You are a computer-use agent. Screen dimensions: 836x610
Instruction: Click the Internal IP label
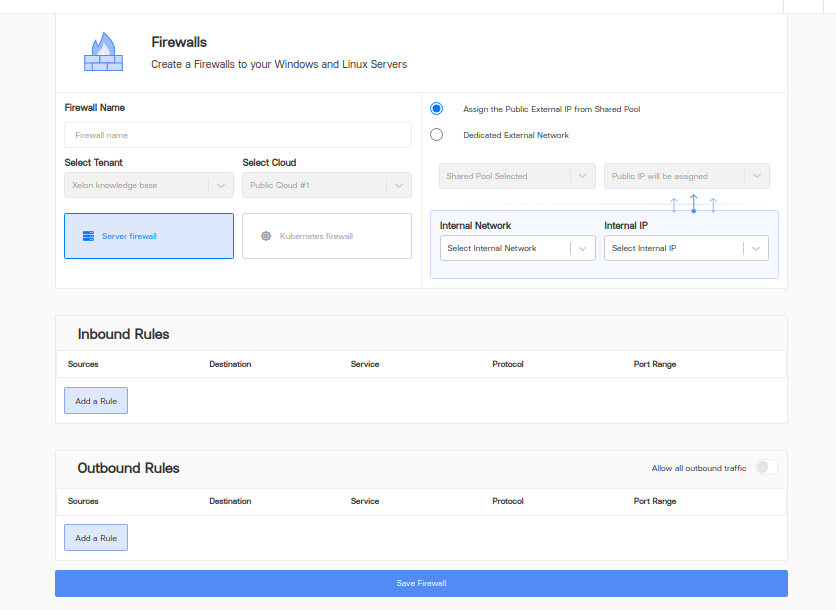(x=626, y=226)
